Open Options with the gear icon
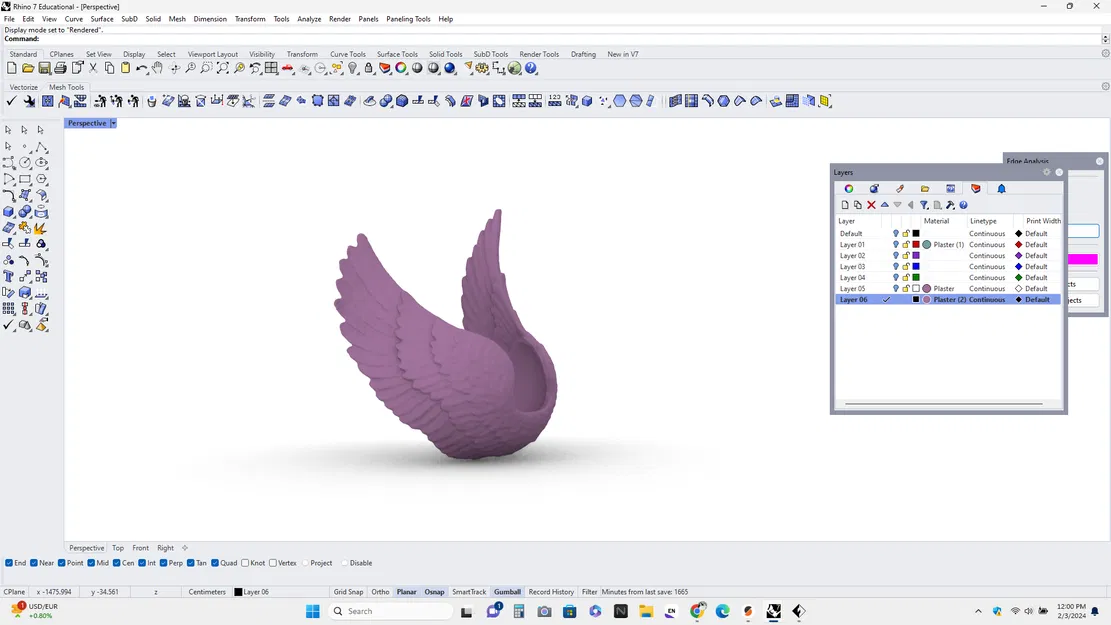1111x625 pixels. point(483,68)
